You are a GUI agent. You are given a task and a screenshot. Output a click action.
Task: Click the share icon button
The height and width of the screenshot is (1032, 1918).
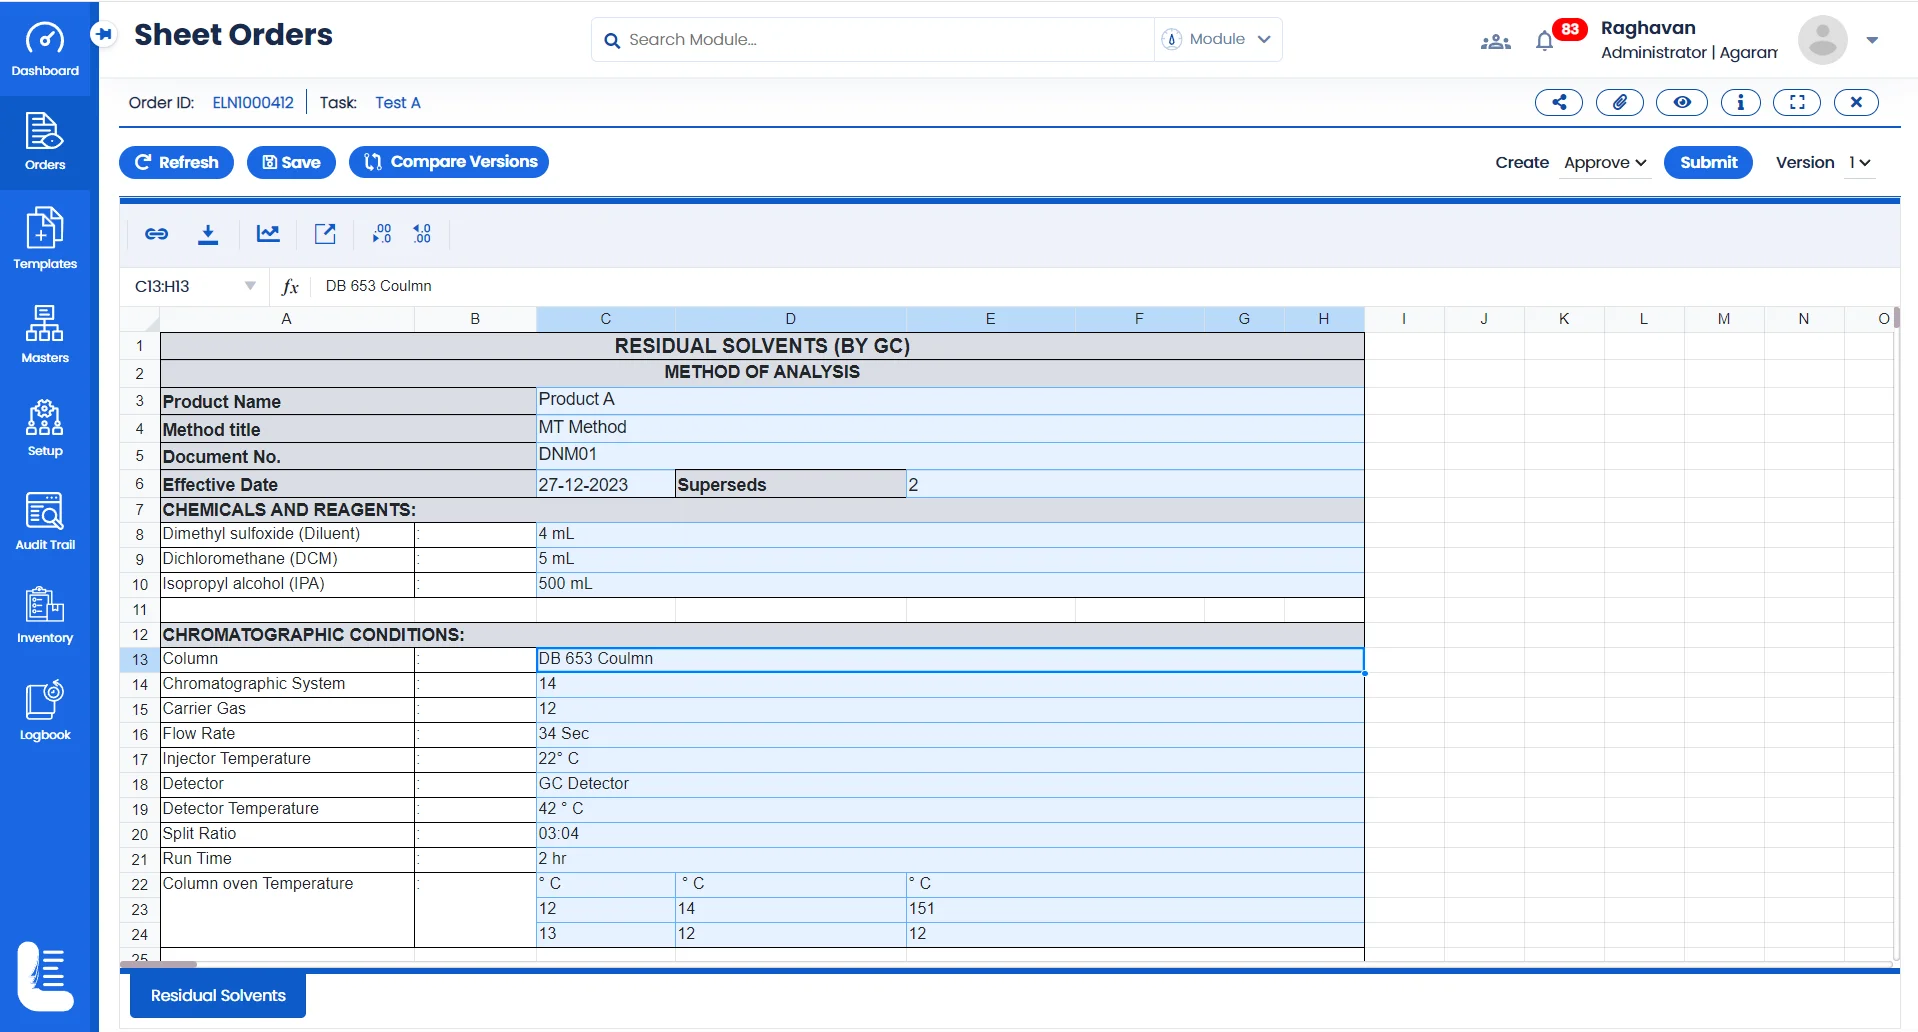pos(1559,102)
